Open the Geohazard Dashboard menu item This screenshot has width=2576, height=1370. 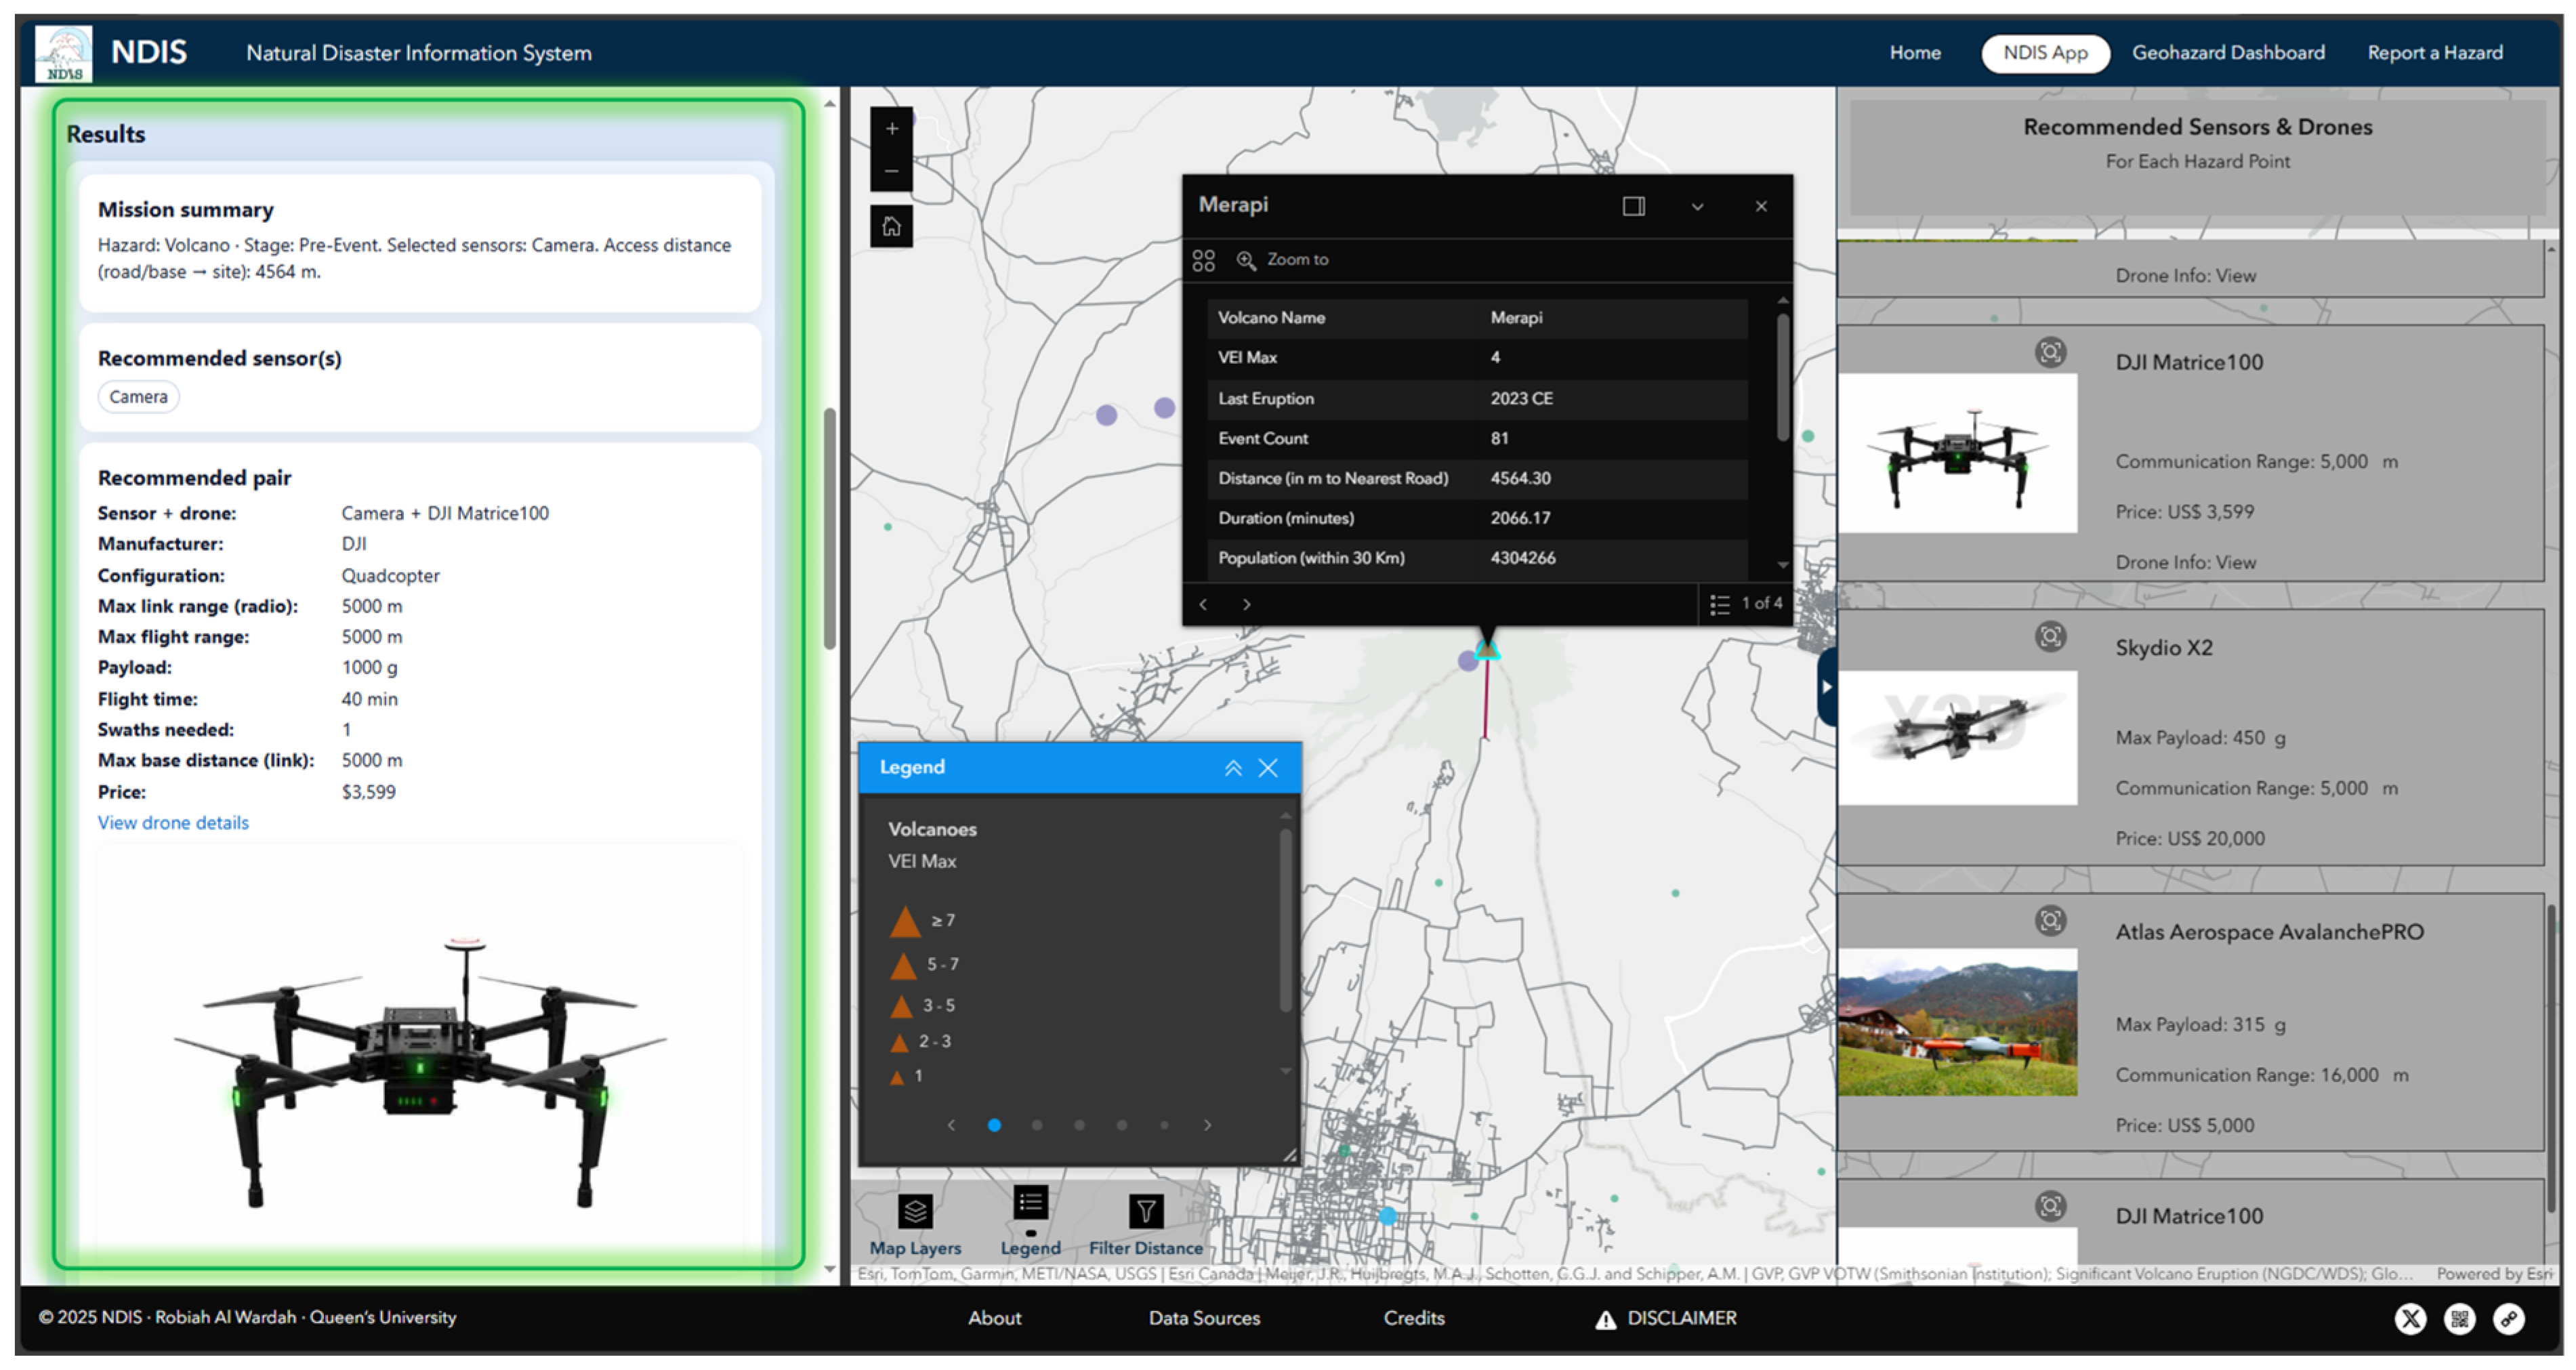point(2227,53)
